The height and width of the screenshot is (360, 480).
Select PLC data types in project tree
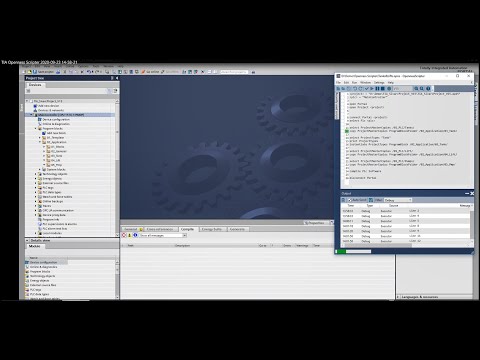(52, 192)
